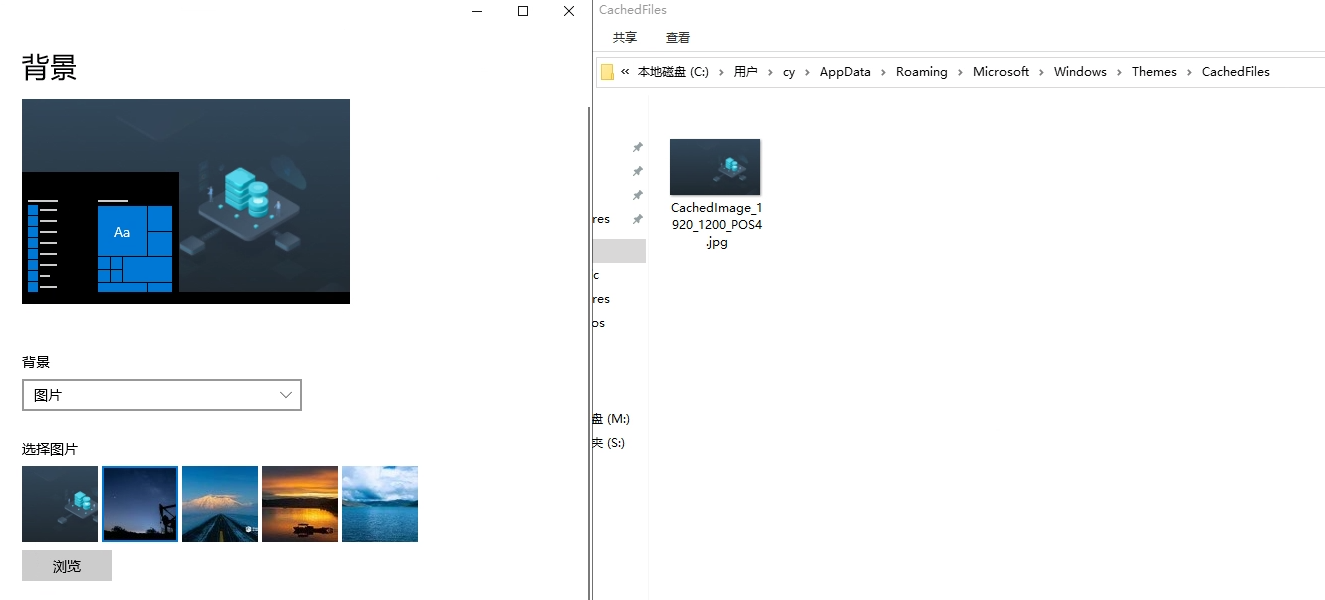This screenshot has width=1325, height=600.
Task: Click the folder icon in the address bar
Action: tap(607, 72)
